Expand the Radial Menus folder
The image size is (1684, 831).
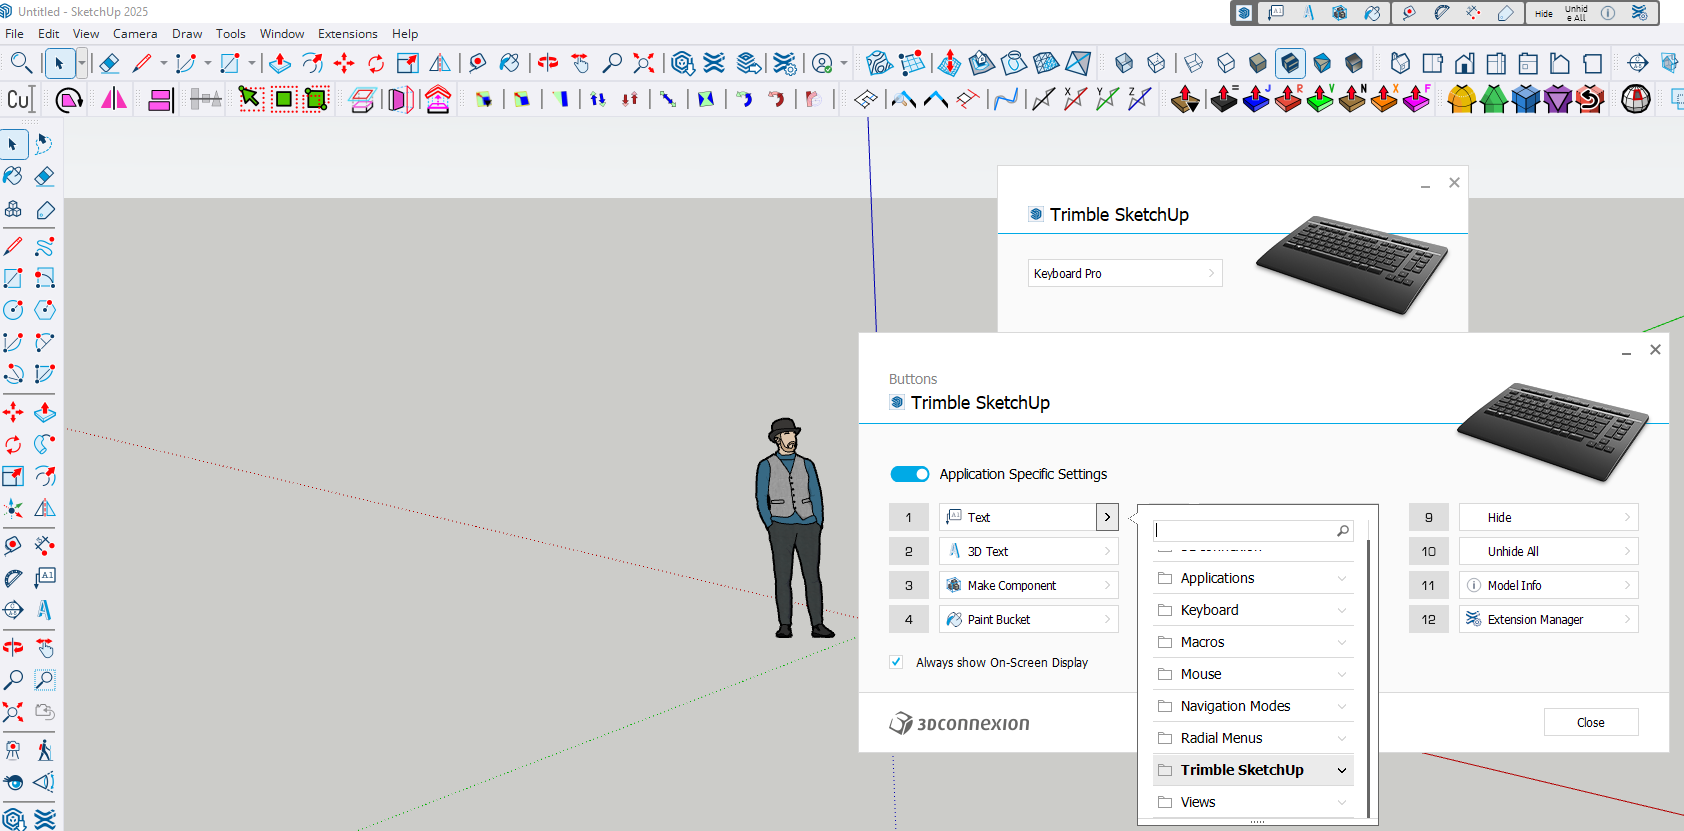point(1253,738)
